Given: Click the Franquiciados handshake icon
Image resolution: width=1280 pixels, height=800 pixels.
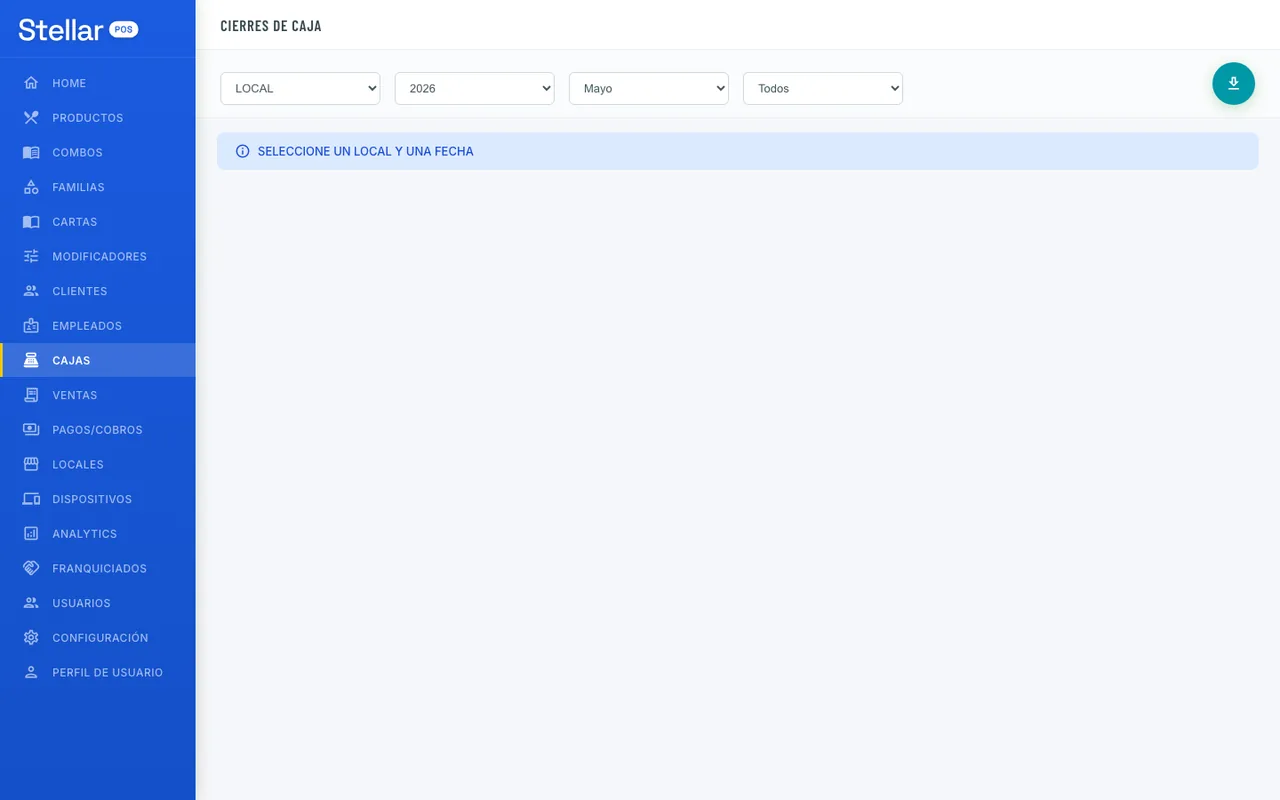Looking at the screenshot, I should 31,568.
